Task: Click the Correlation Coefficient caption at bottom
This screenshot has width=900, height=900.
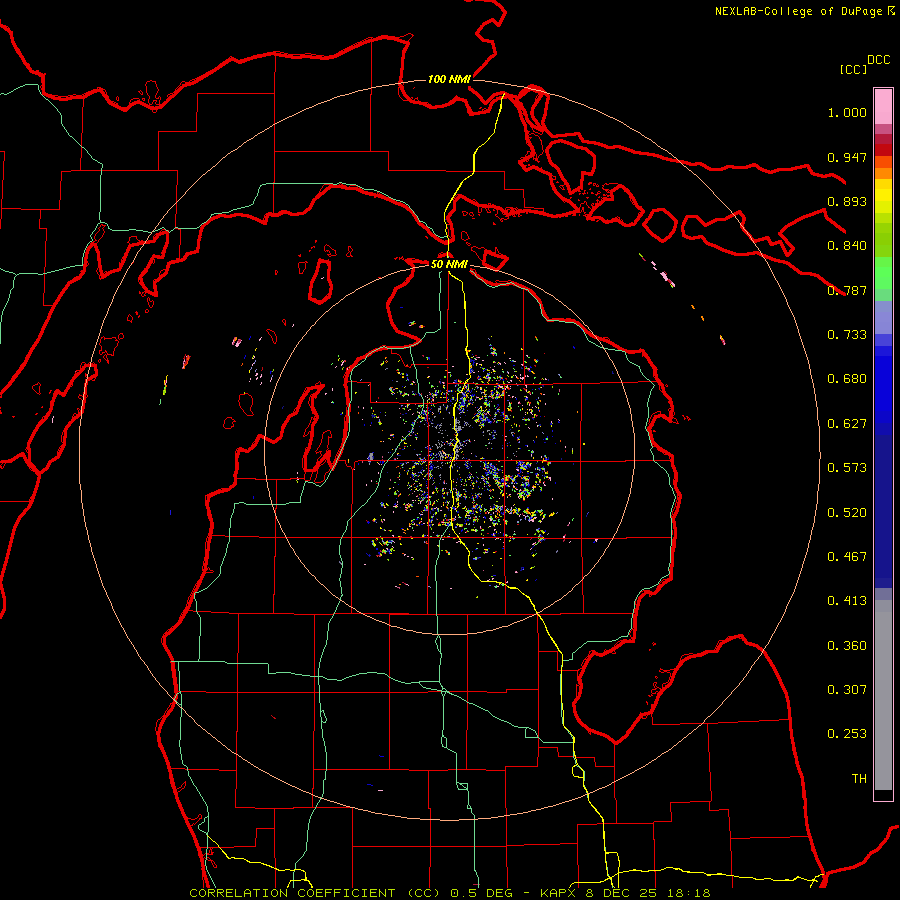Action: pos(450,893)
